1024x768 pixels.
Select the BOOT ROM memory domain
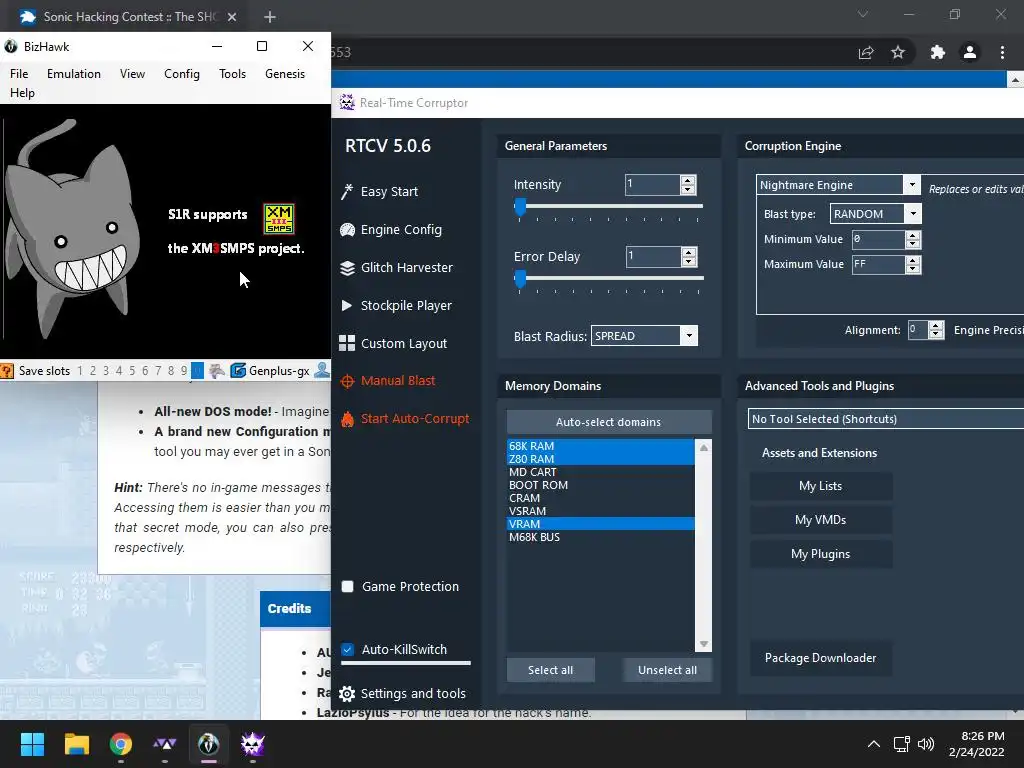pyautogui.click(x=600, y=485)
